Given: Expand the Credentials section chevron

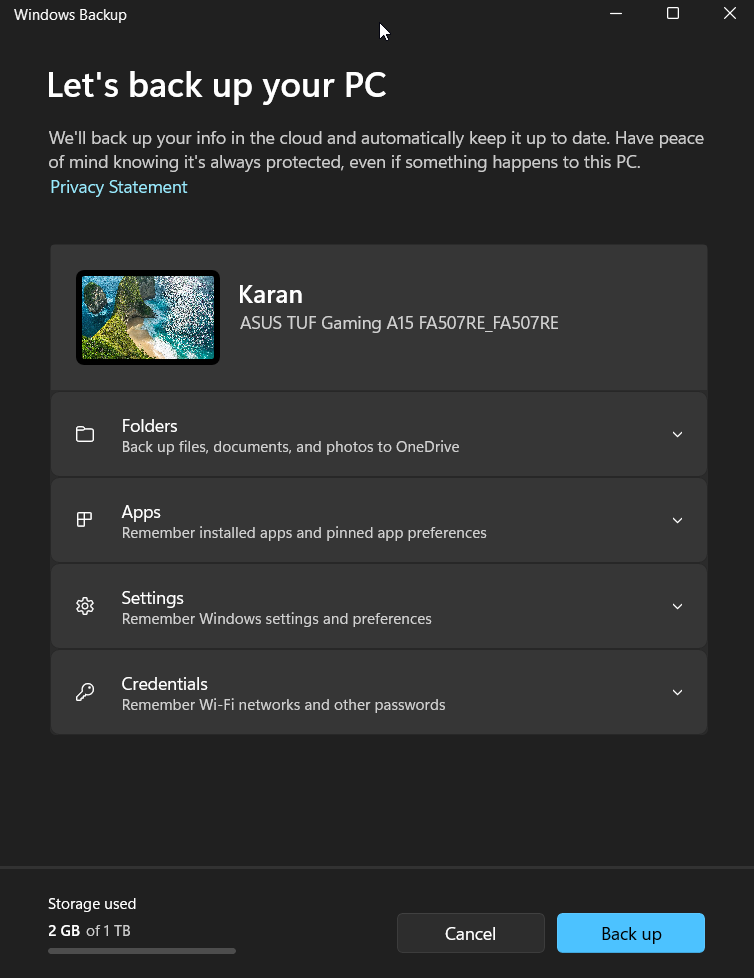Looking at the screenshot, I should point(677,693).
